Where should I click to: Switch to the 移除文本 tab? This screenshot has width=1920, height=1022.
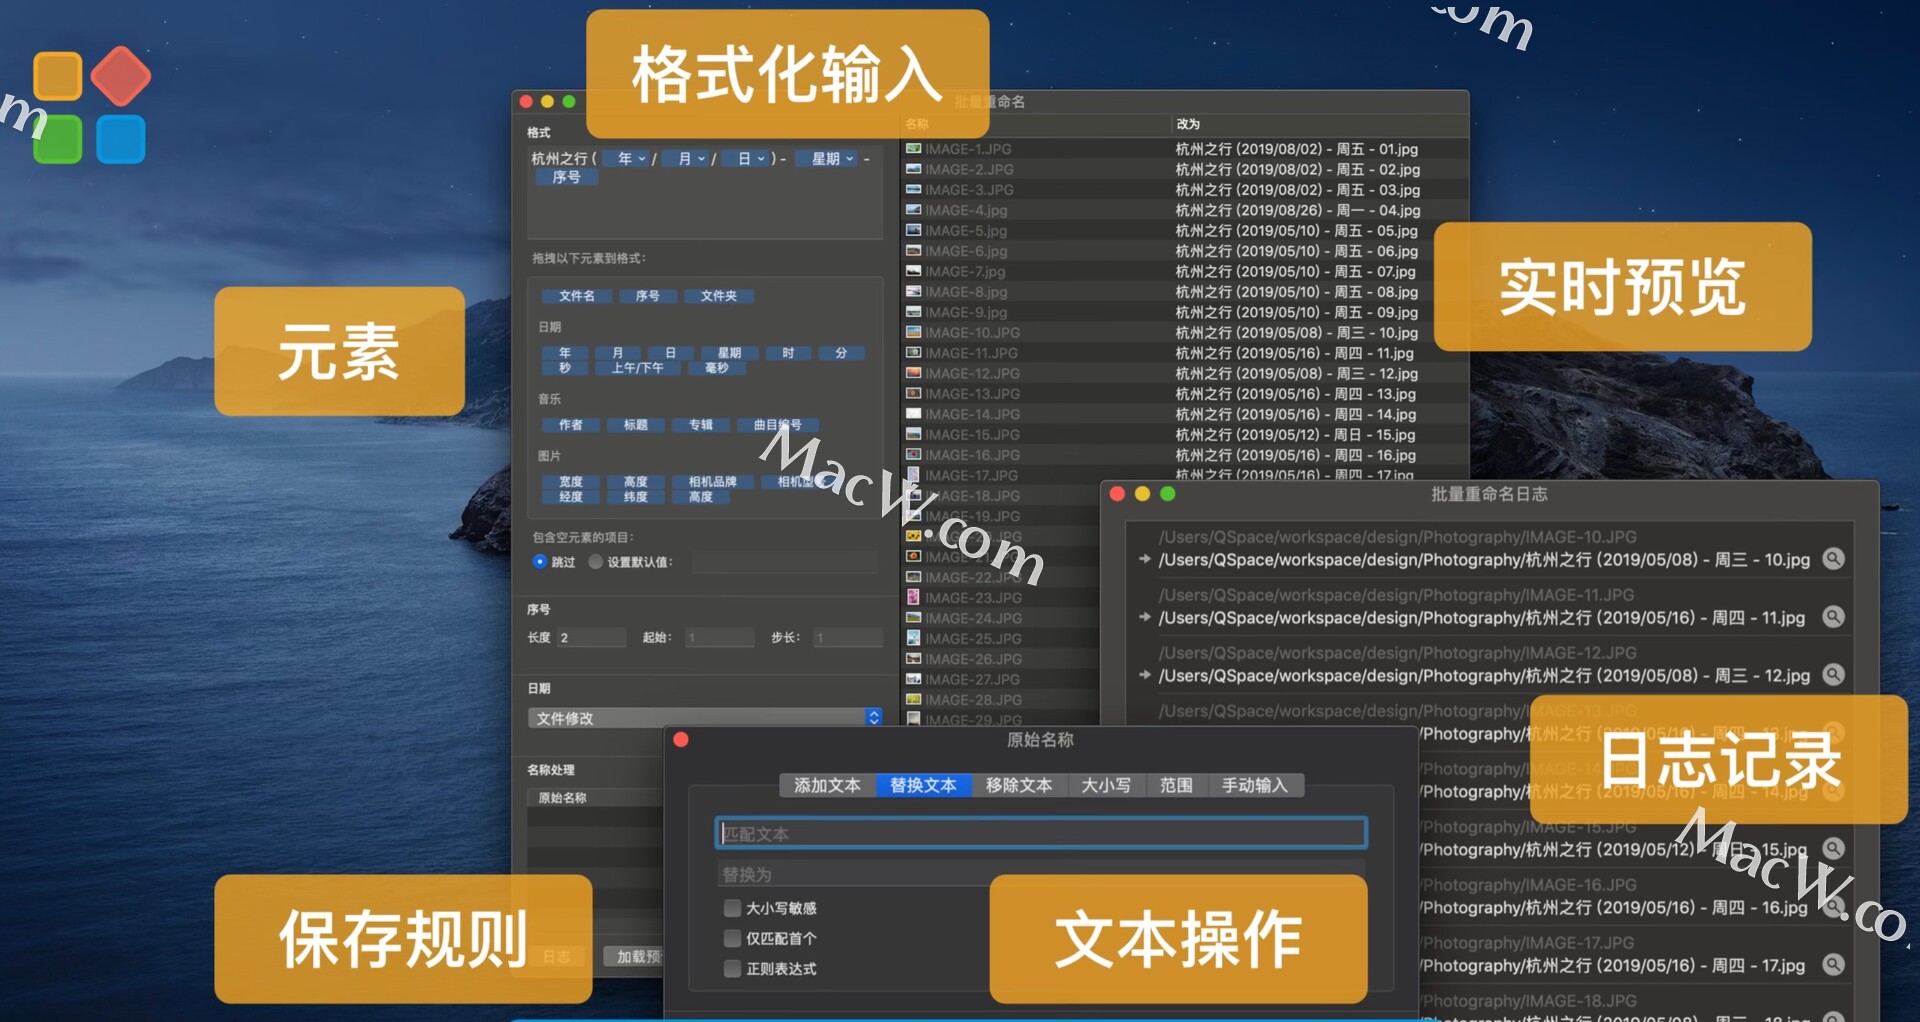click(1019, 785)
